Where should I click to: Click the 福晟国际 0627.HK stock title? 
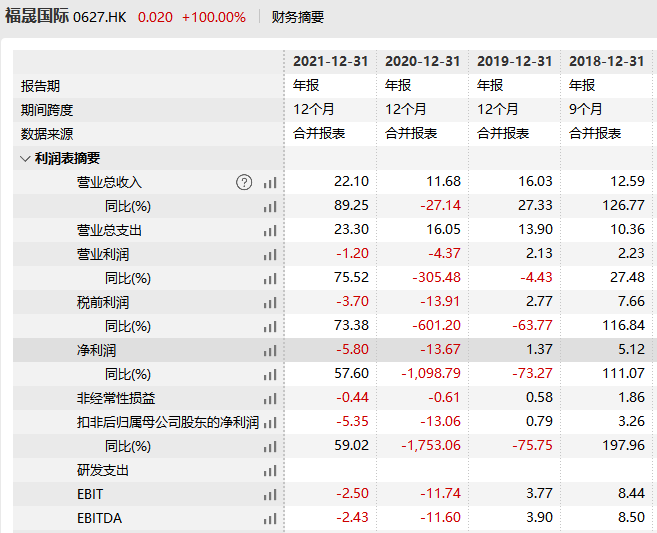(x=65, y=17)
